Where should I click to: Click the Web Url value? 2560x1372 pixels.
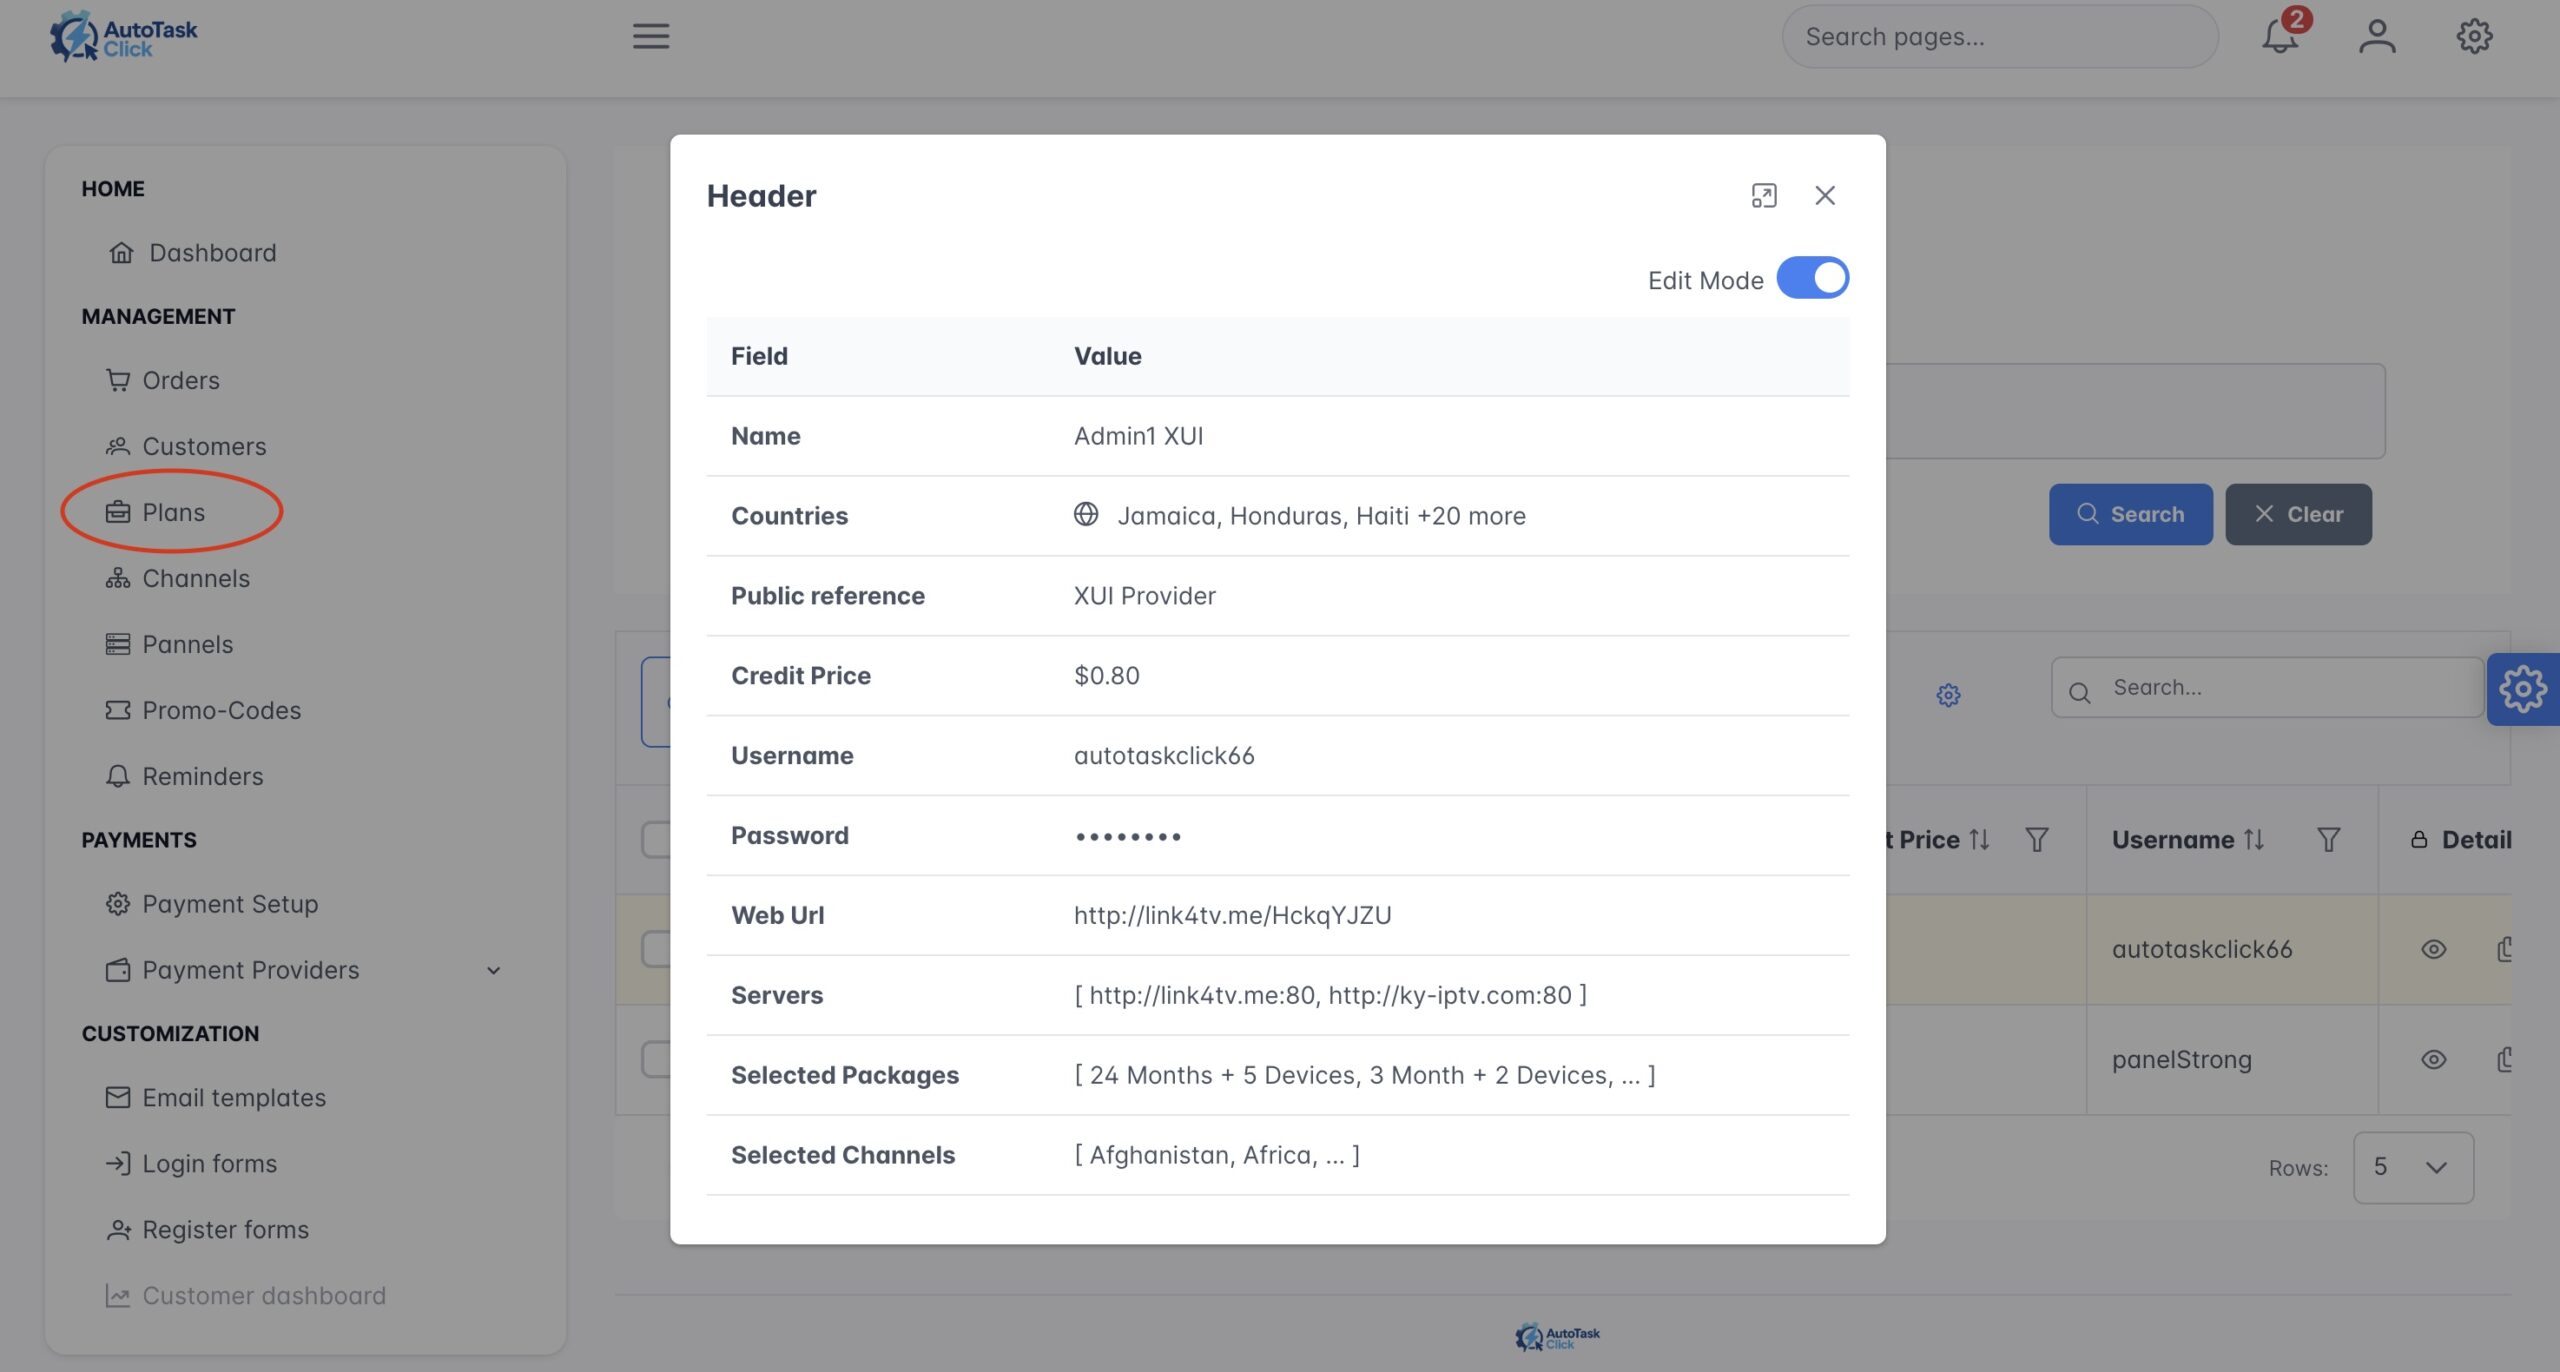pyautogui.click(x=1232, y=917)
